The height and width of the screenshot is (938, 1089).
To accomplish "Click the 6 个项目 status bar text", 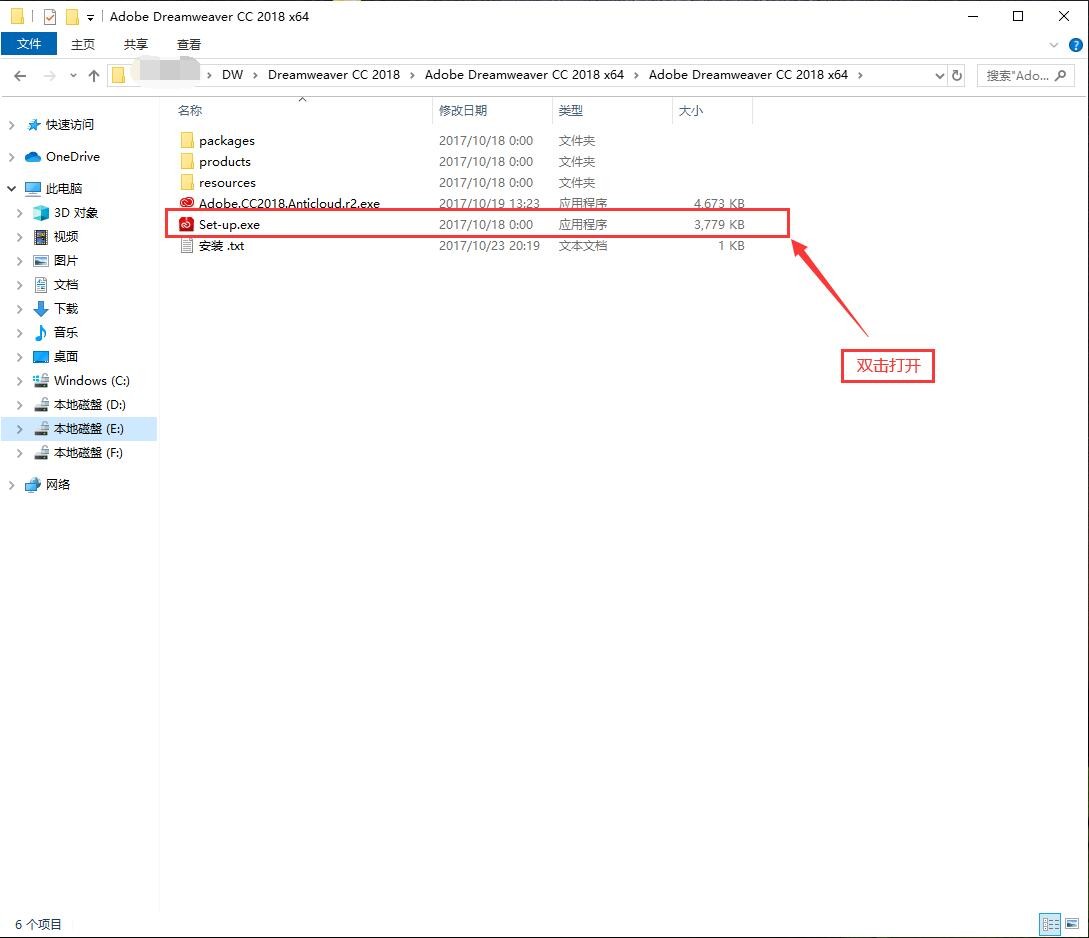I will [38, 924].
